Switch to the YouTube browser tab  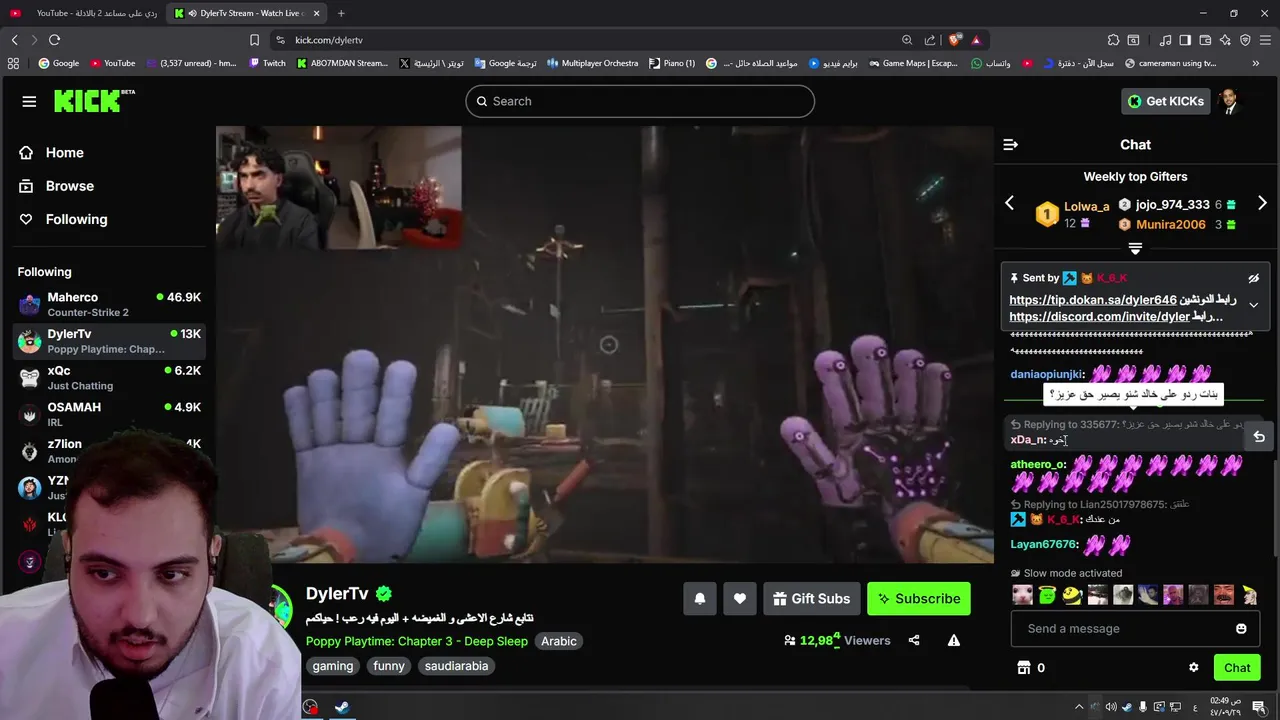85,13
